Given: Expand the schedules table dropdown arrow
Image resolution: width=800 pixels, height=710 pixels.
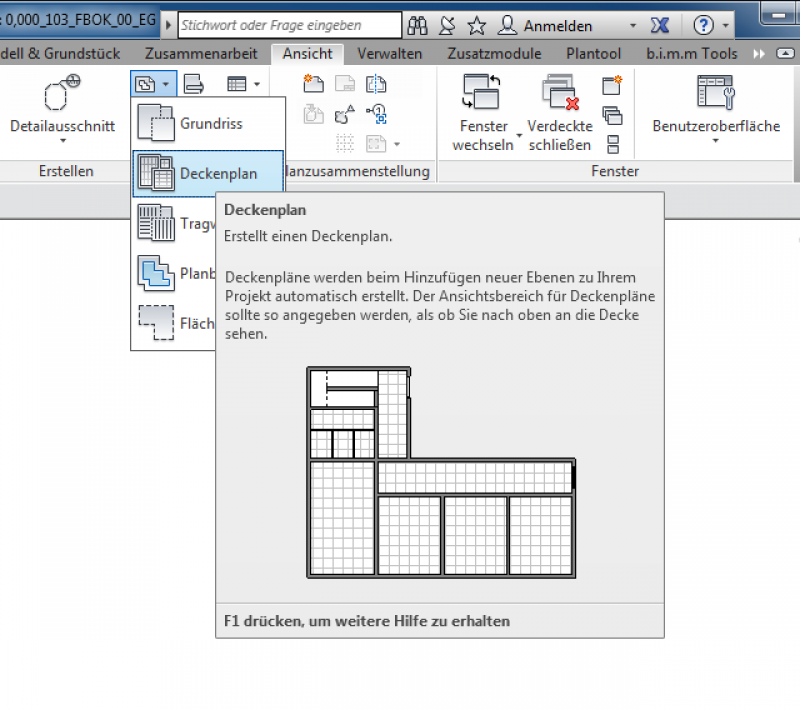Looking at the screenshot, I should [x=257, y=85].
